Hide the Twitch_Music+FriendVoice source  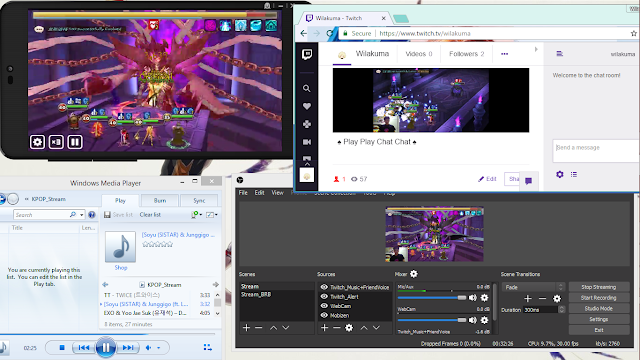(x=324, y=287)
